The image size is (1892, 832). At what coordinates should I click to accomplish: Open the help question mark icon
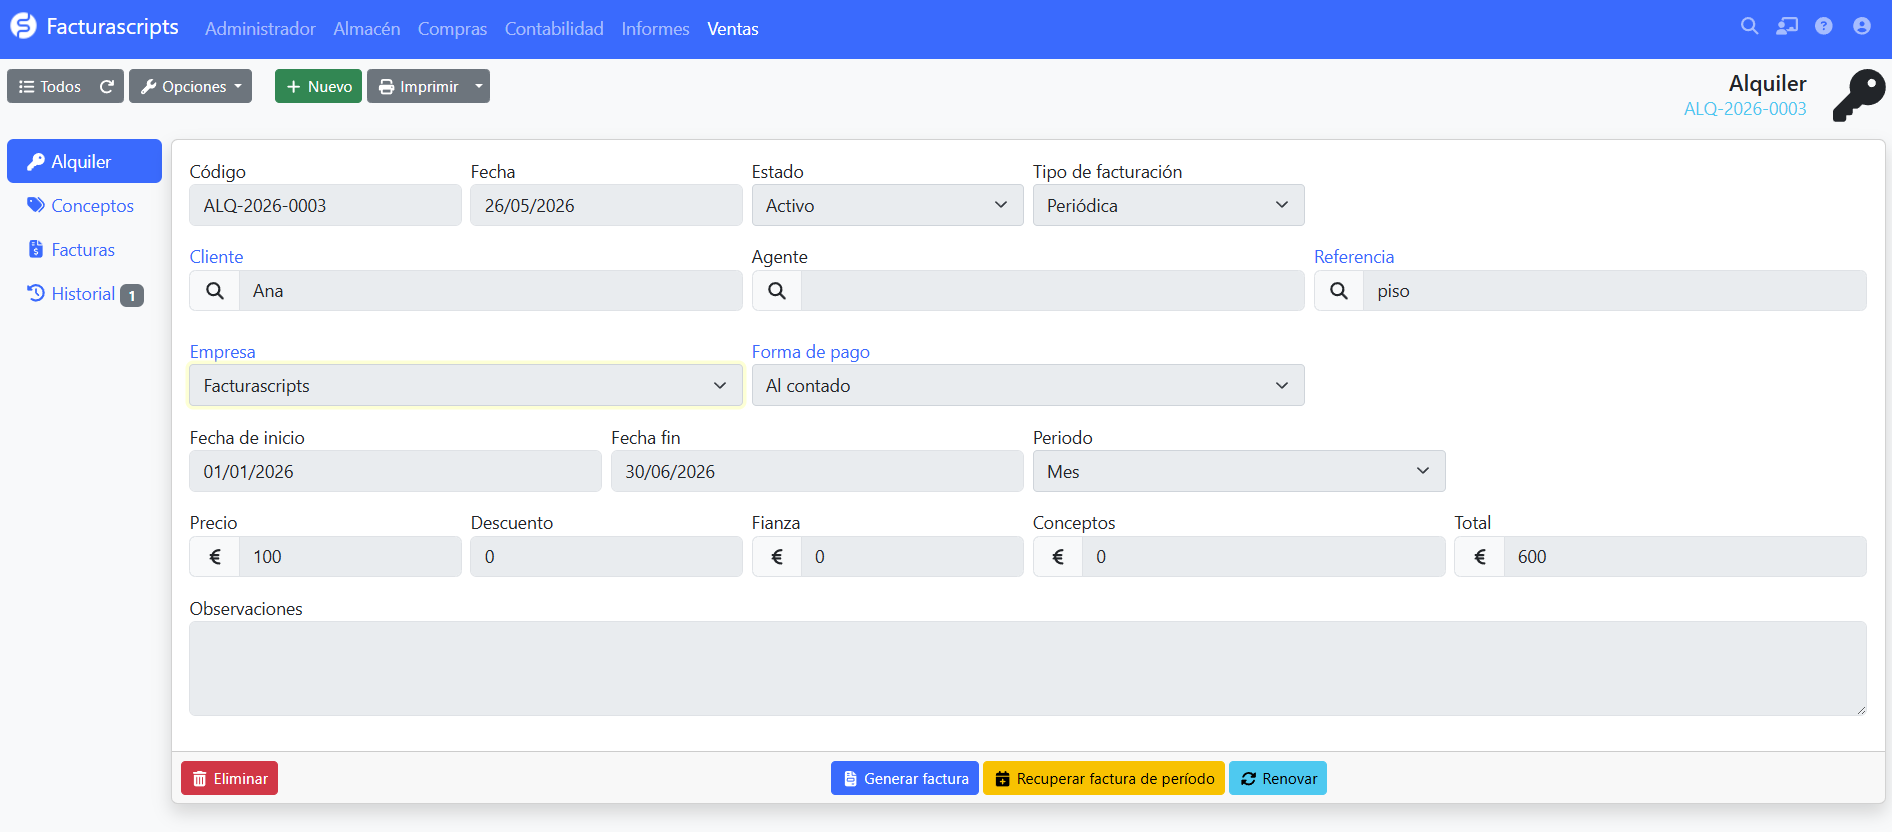pos(1824,27)
